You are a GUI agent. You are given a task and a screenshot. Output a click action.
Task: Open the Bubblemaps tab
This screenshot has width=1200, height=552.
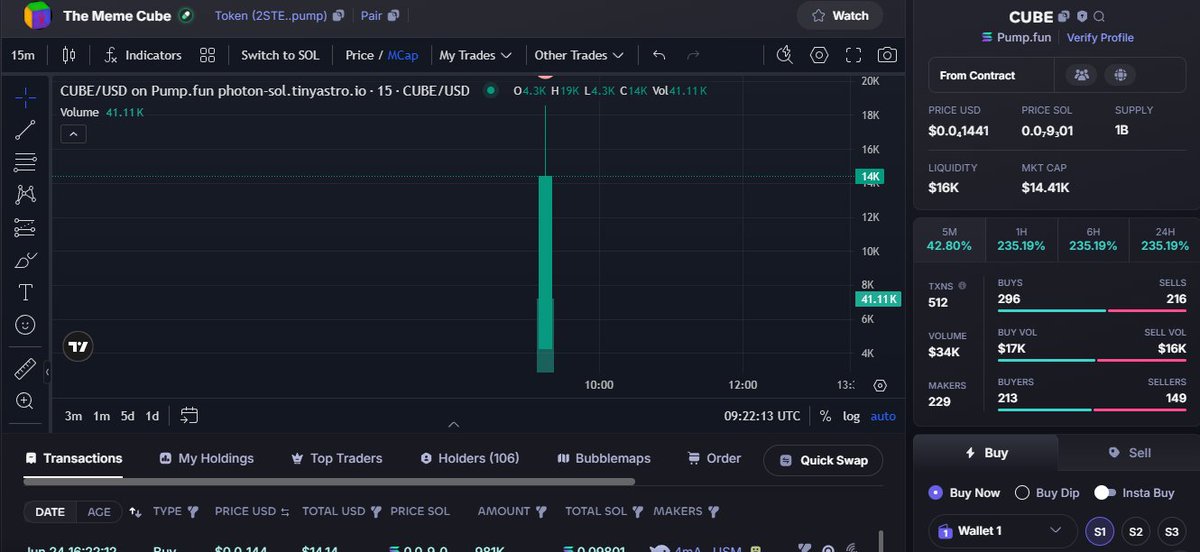(603, 458)
